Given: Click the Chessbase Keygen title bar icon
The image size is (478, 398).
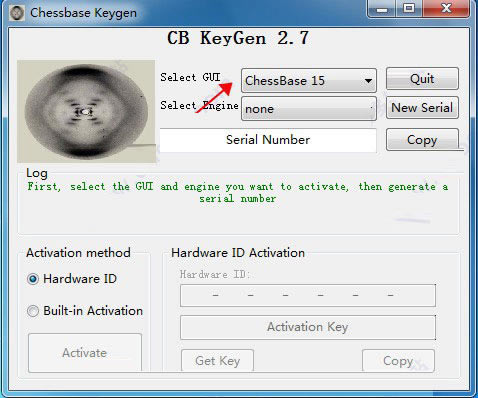Looking at the screenshot, I should coord(17,13).
